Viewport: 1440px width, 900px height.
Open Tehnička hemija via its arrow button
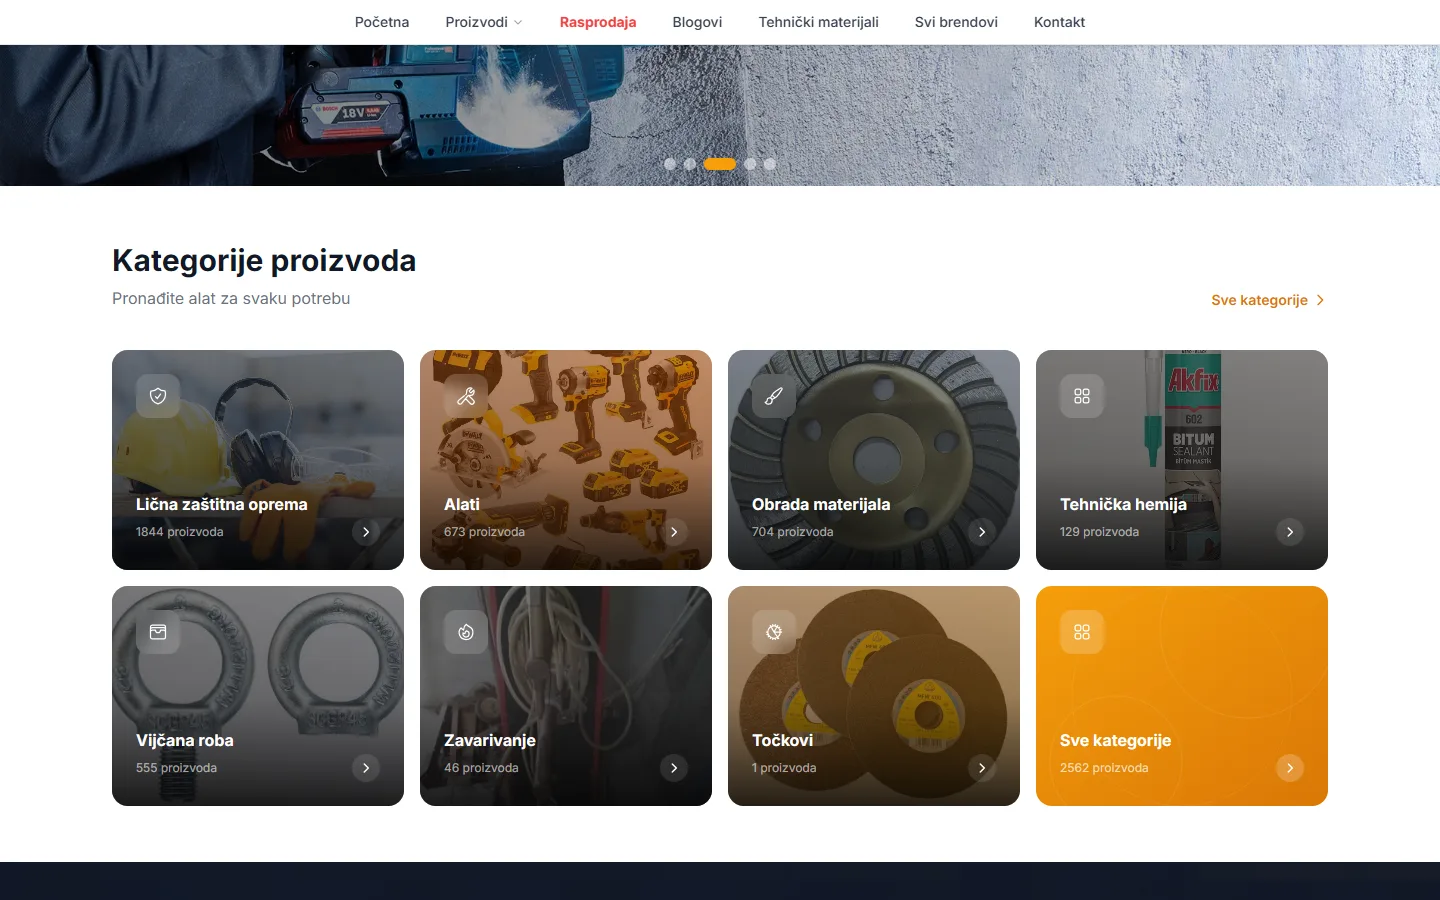(x=1290, y=532)
